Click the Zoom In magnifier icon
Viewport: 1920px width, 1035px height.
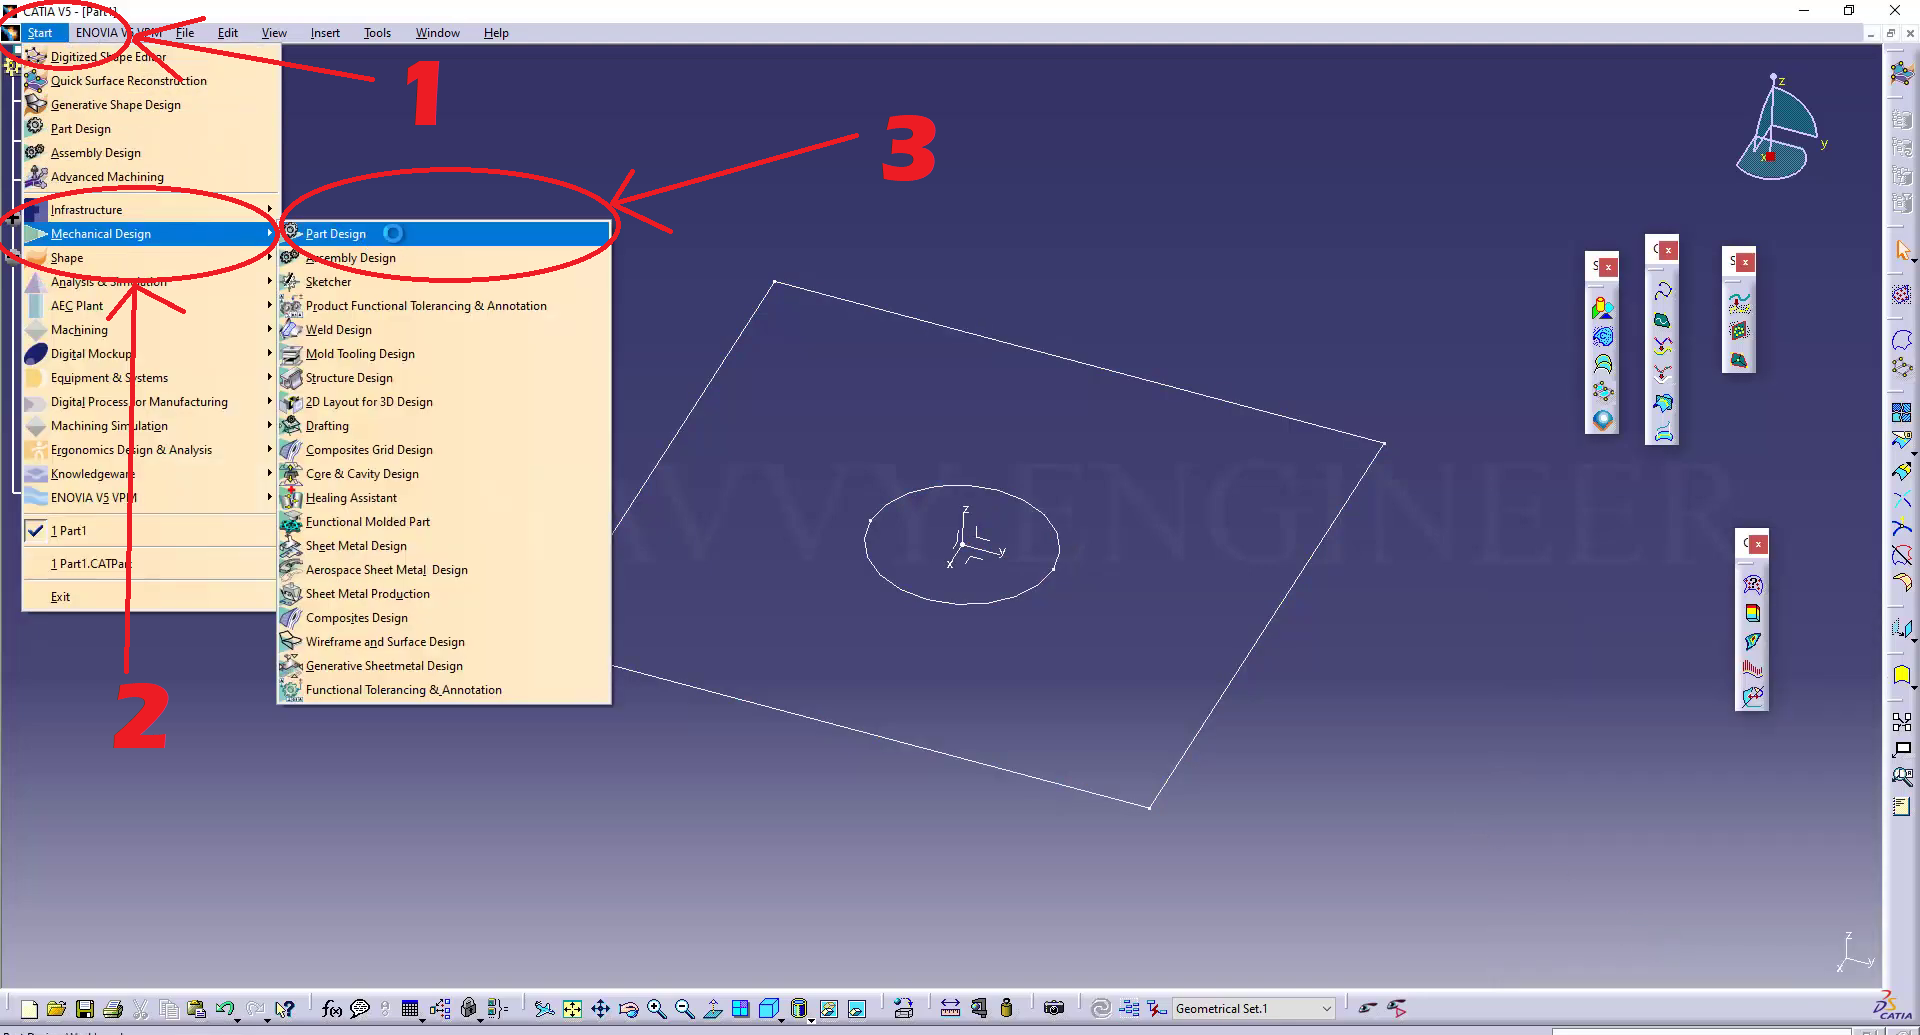656,1009
